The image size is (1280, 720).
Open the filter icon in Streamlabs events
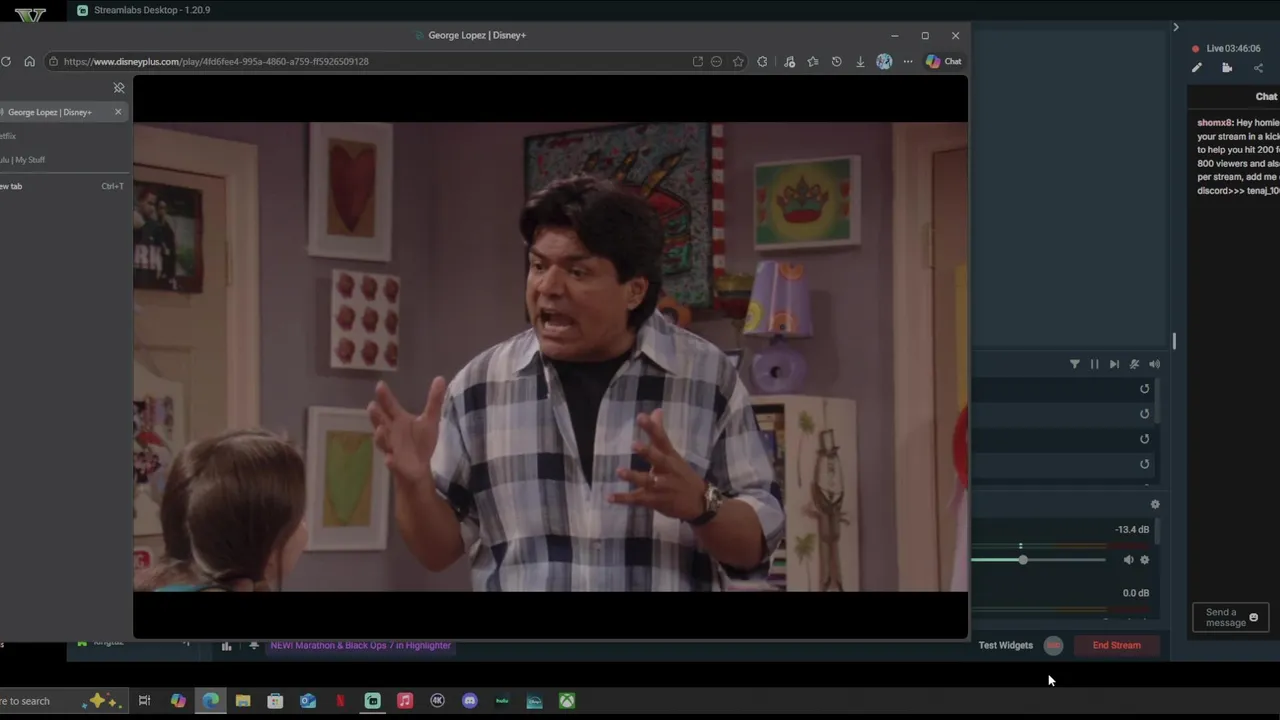point(1075,364)
